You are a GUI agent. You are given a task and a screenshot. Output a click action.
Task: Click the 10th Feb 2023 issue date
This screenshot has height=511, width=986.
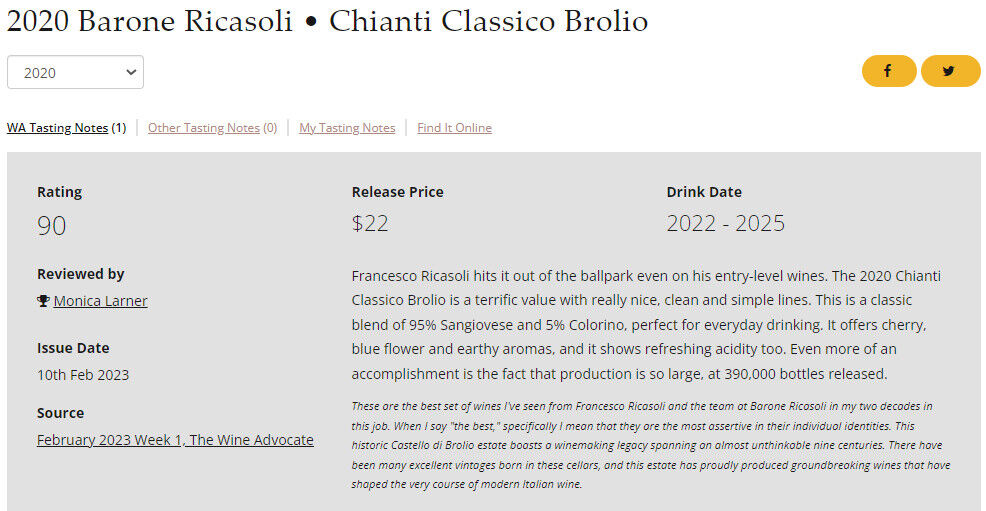83,375
